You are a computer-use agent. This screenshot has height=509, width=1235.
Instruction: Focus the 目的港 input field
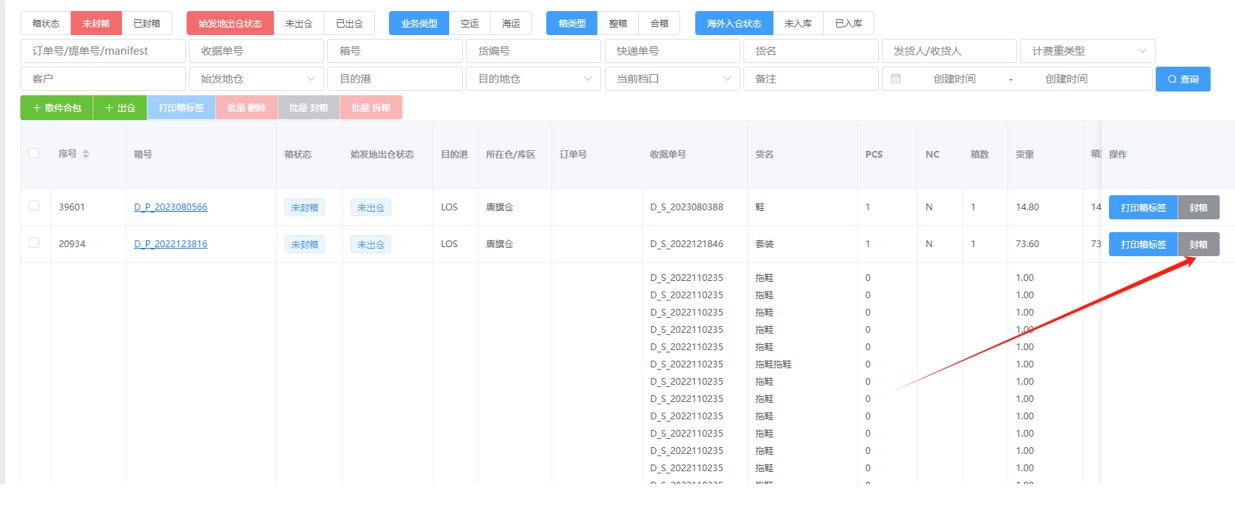click(x=395, y=79)
